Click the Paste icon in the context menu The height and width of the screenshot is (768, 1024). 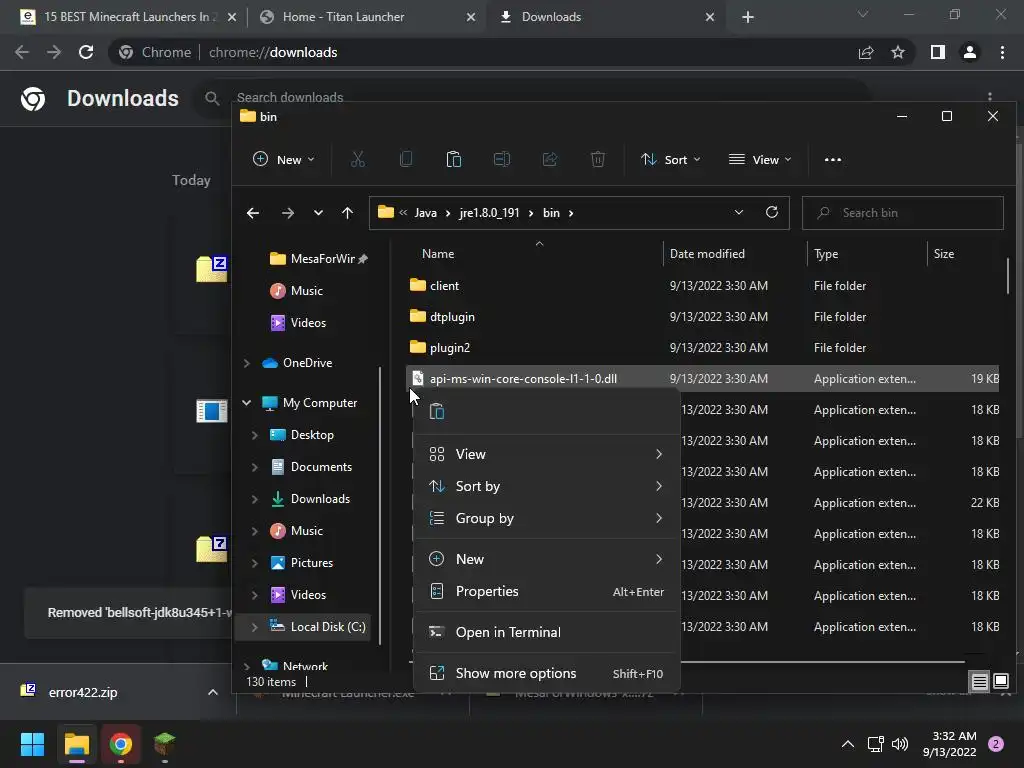437,411
